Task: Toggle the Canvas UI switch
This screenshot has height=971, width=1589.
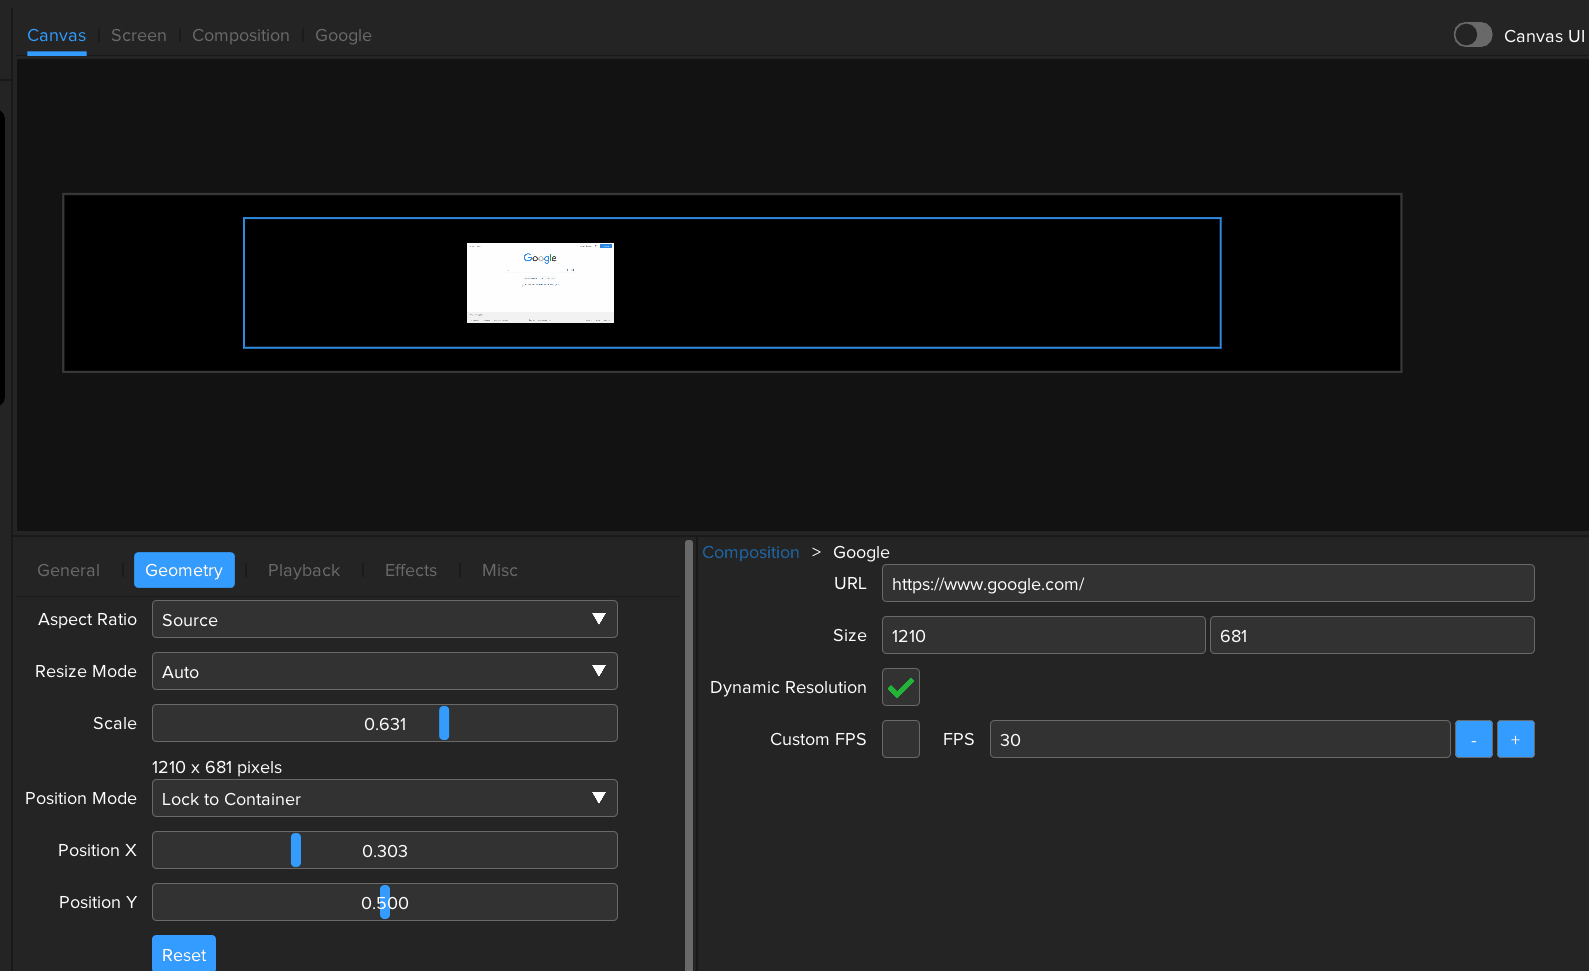Action: pos(1472,35)
